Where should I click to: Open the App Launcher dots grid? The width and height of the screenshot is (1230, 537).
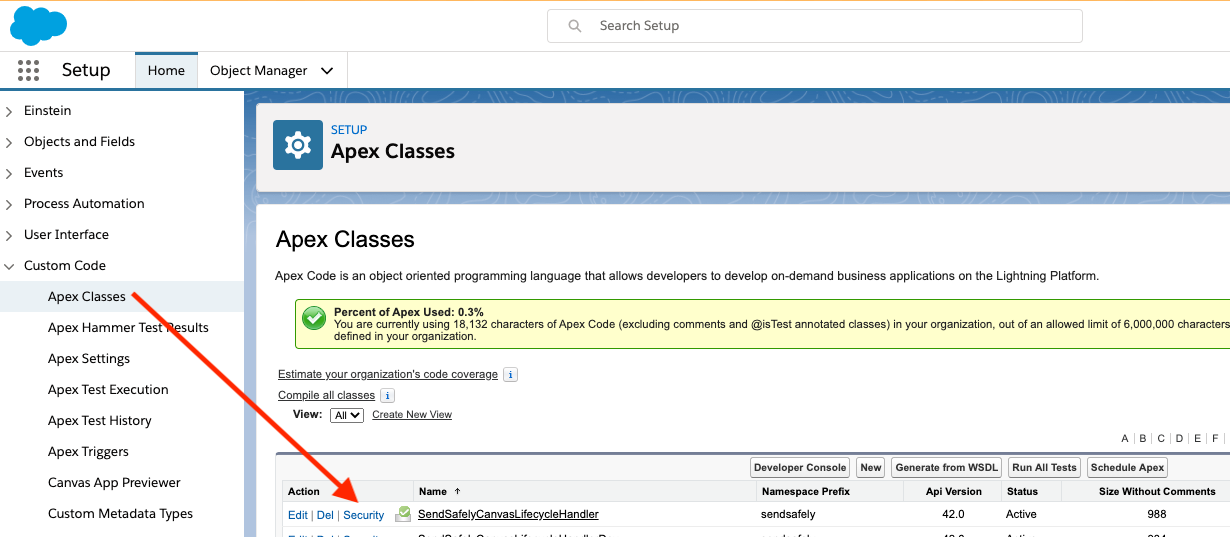click(x=28, y=70)
